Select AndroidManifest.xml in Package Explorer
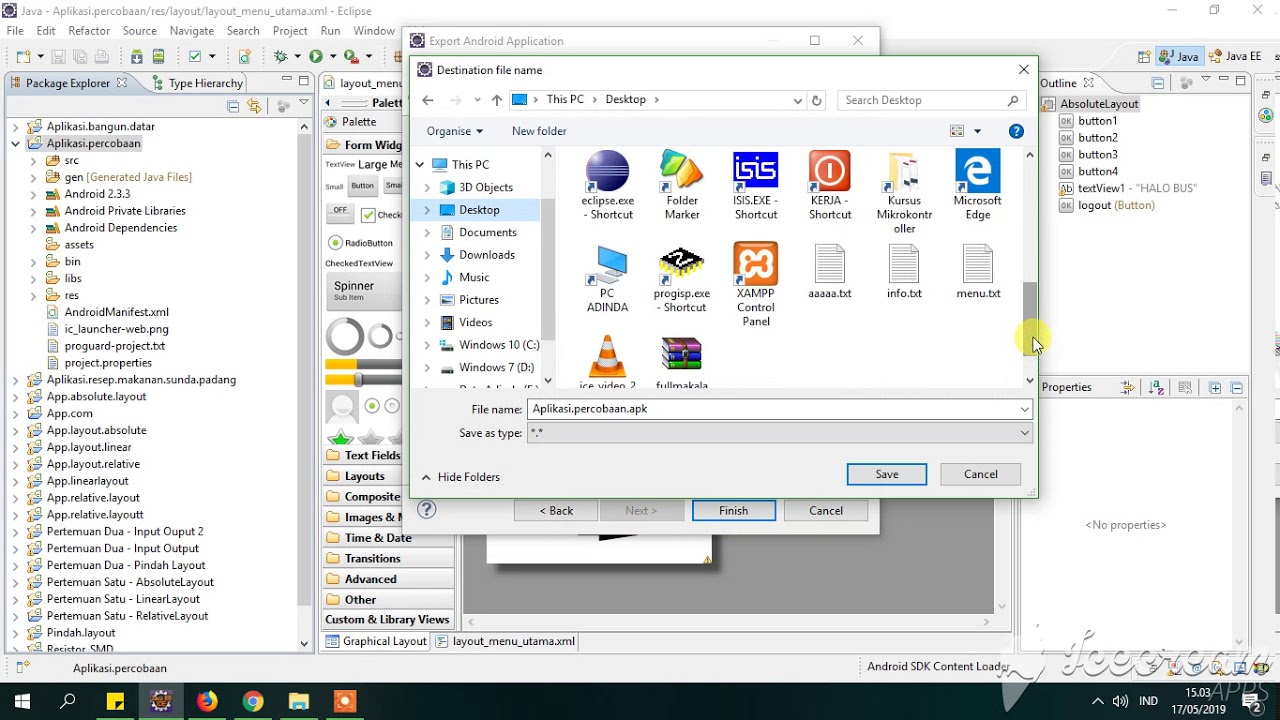This screenshot has width=1280, height=720. [x=116, y=312]
